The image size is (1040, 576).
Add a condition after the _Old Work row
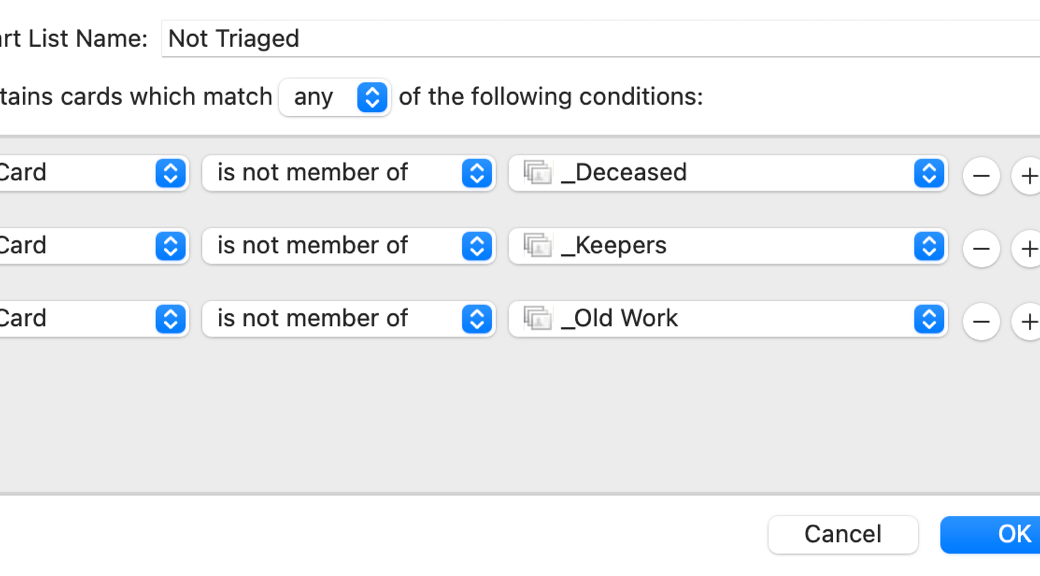point(1028,322)
